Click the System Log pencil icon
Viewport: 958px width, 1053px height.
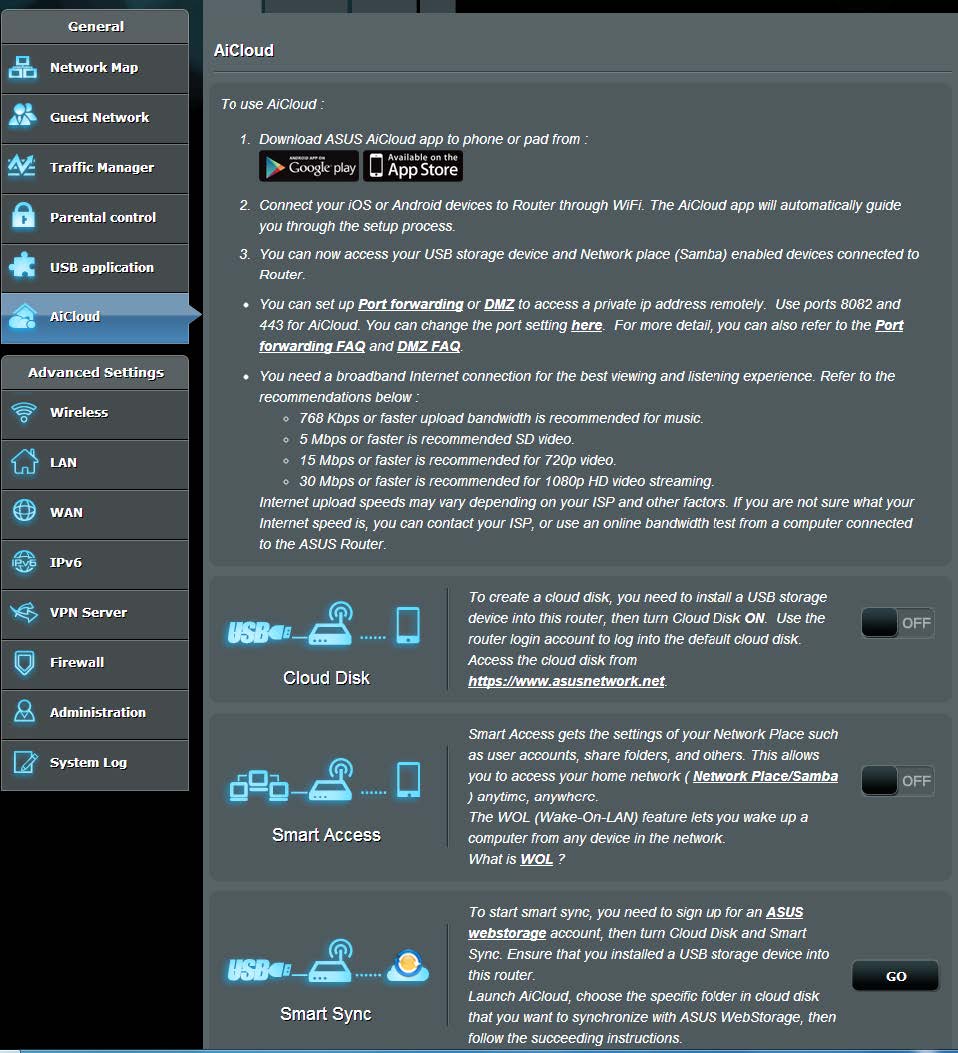pos(25,762)
